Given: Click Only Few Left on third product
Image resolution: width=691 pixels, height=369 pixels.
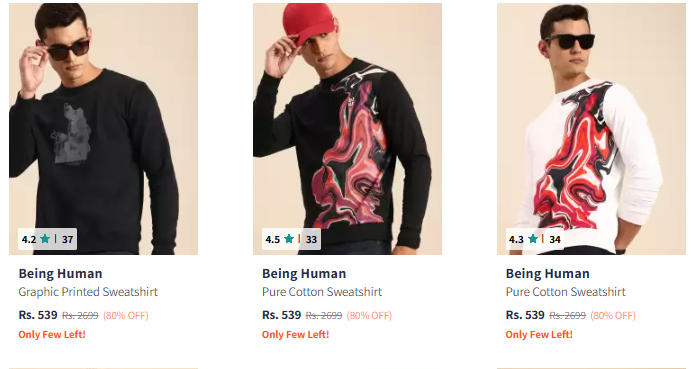Looking at the screenshot, I should click(x=539, y=335).
